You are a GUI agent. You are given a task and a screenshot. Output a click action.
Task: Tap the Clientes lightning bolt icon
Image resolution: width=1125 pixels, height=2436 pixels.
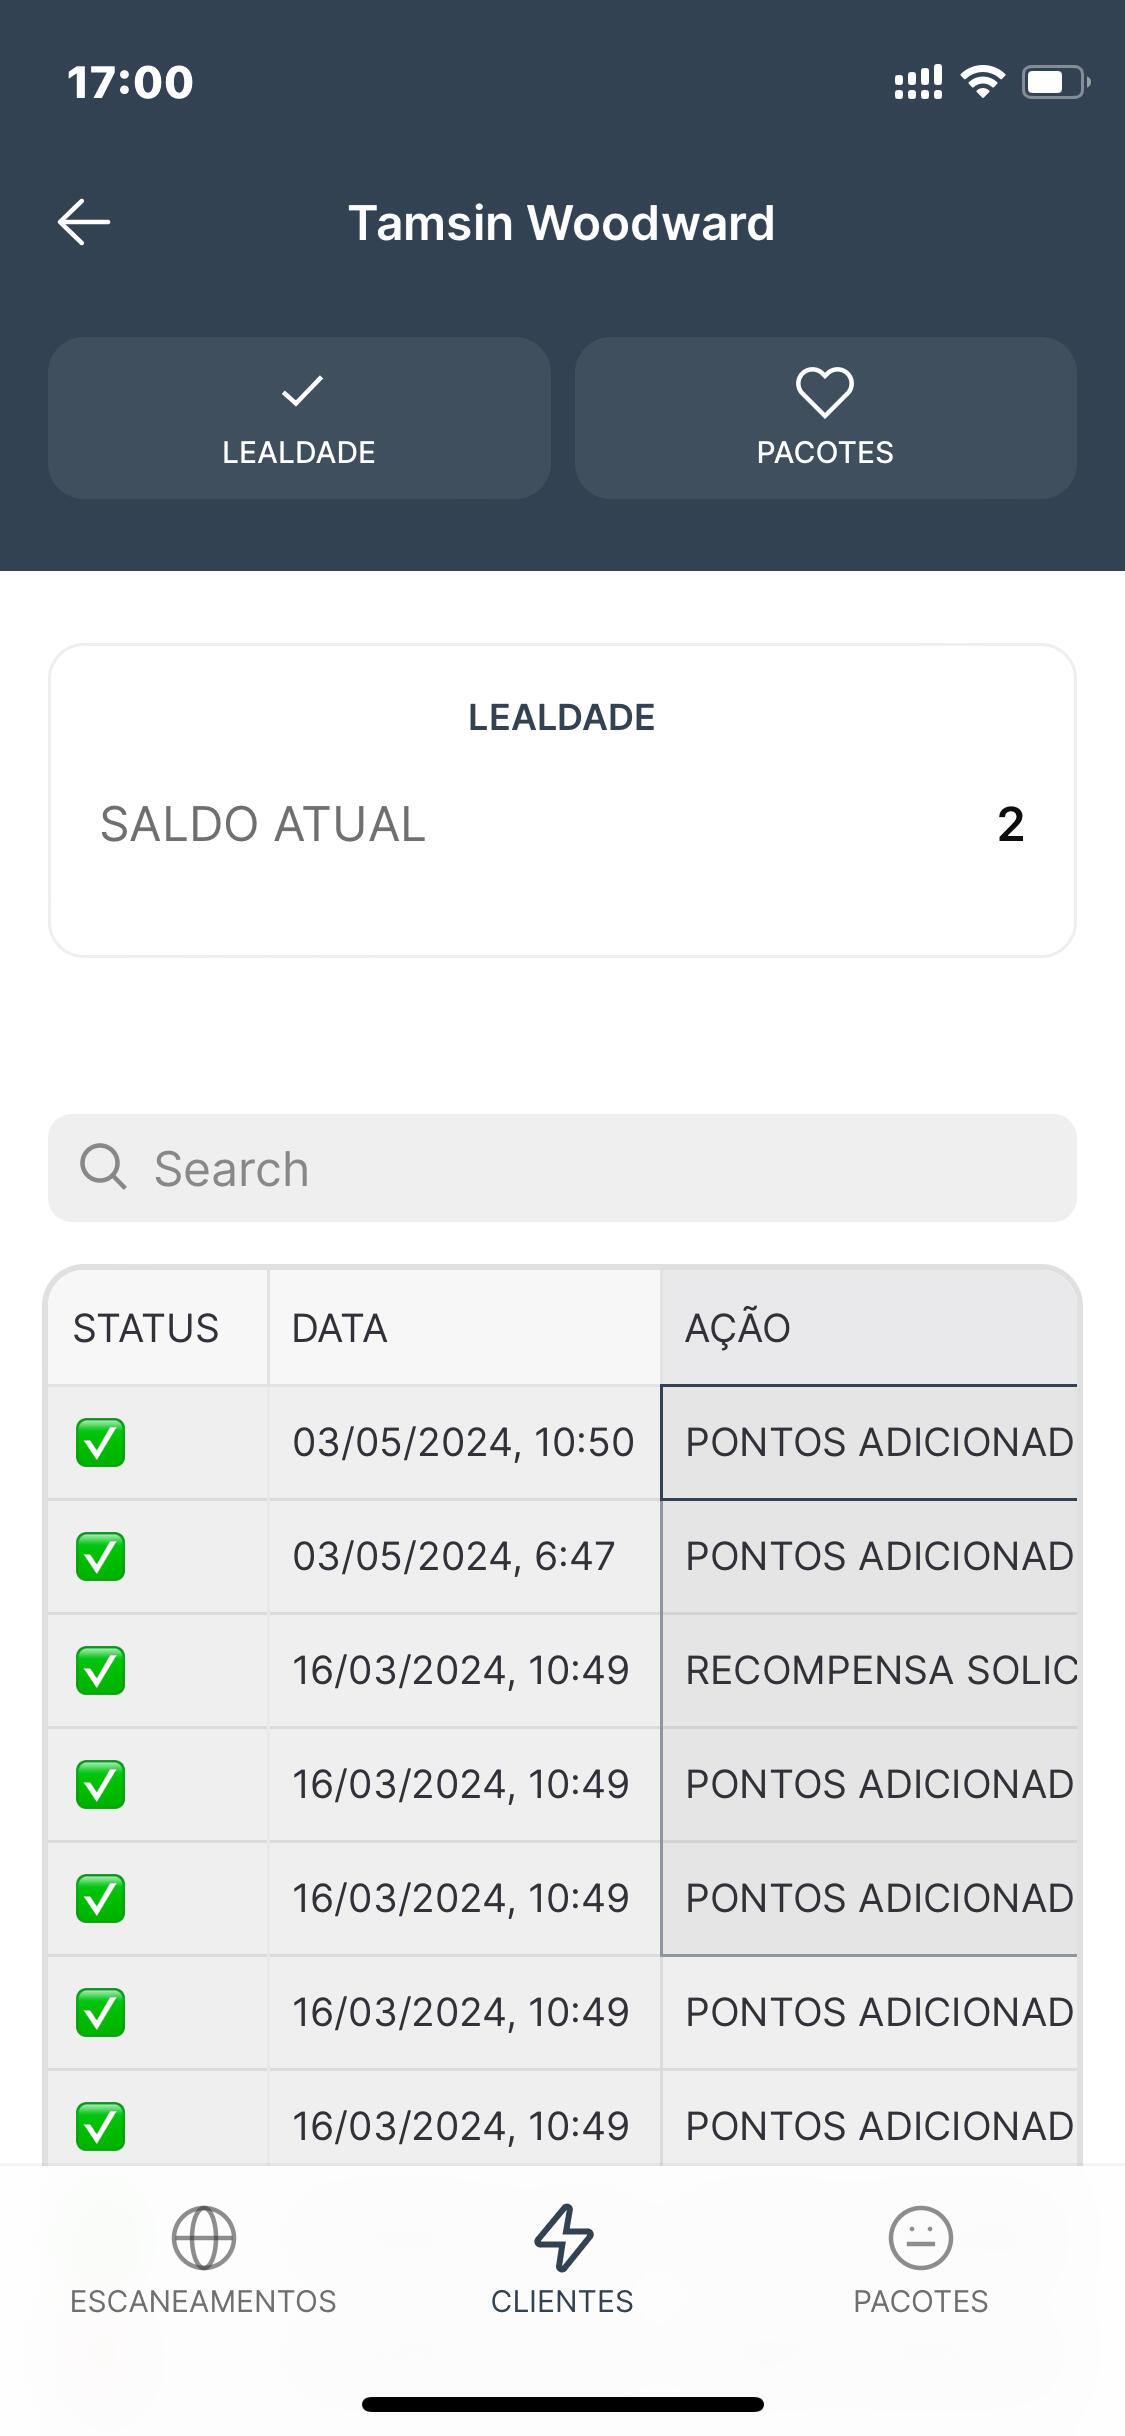[x=563, y=2237]
